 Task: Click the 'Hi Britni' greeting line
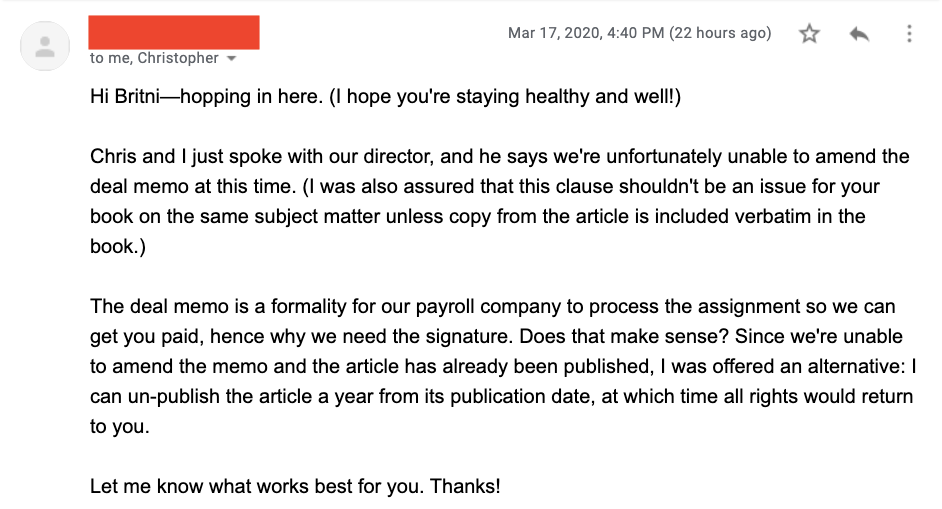coord(385,96)
